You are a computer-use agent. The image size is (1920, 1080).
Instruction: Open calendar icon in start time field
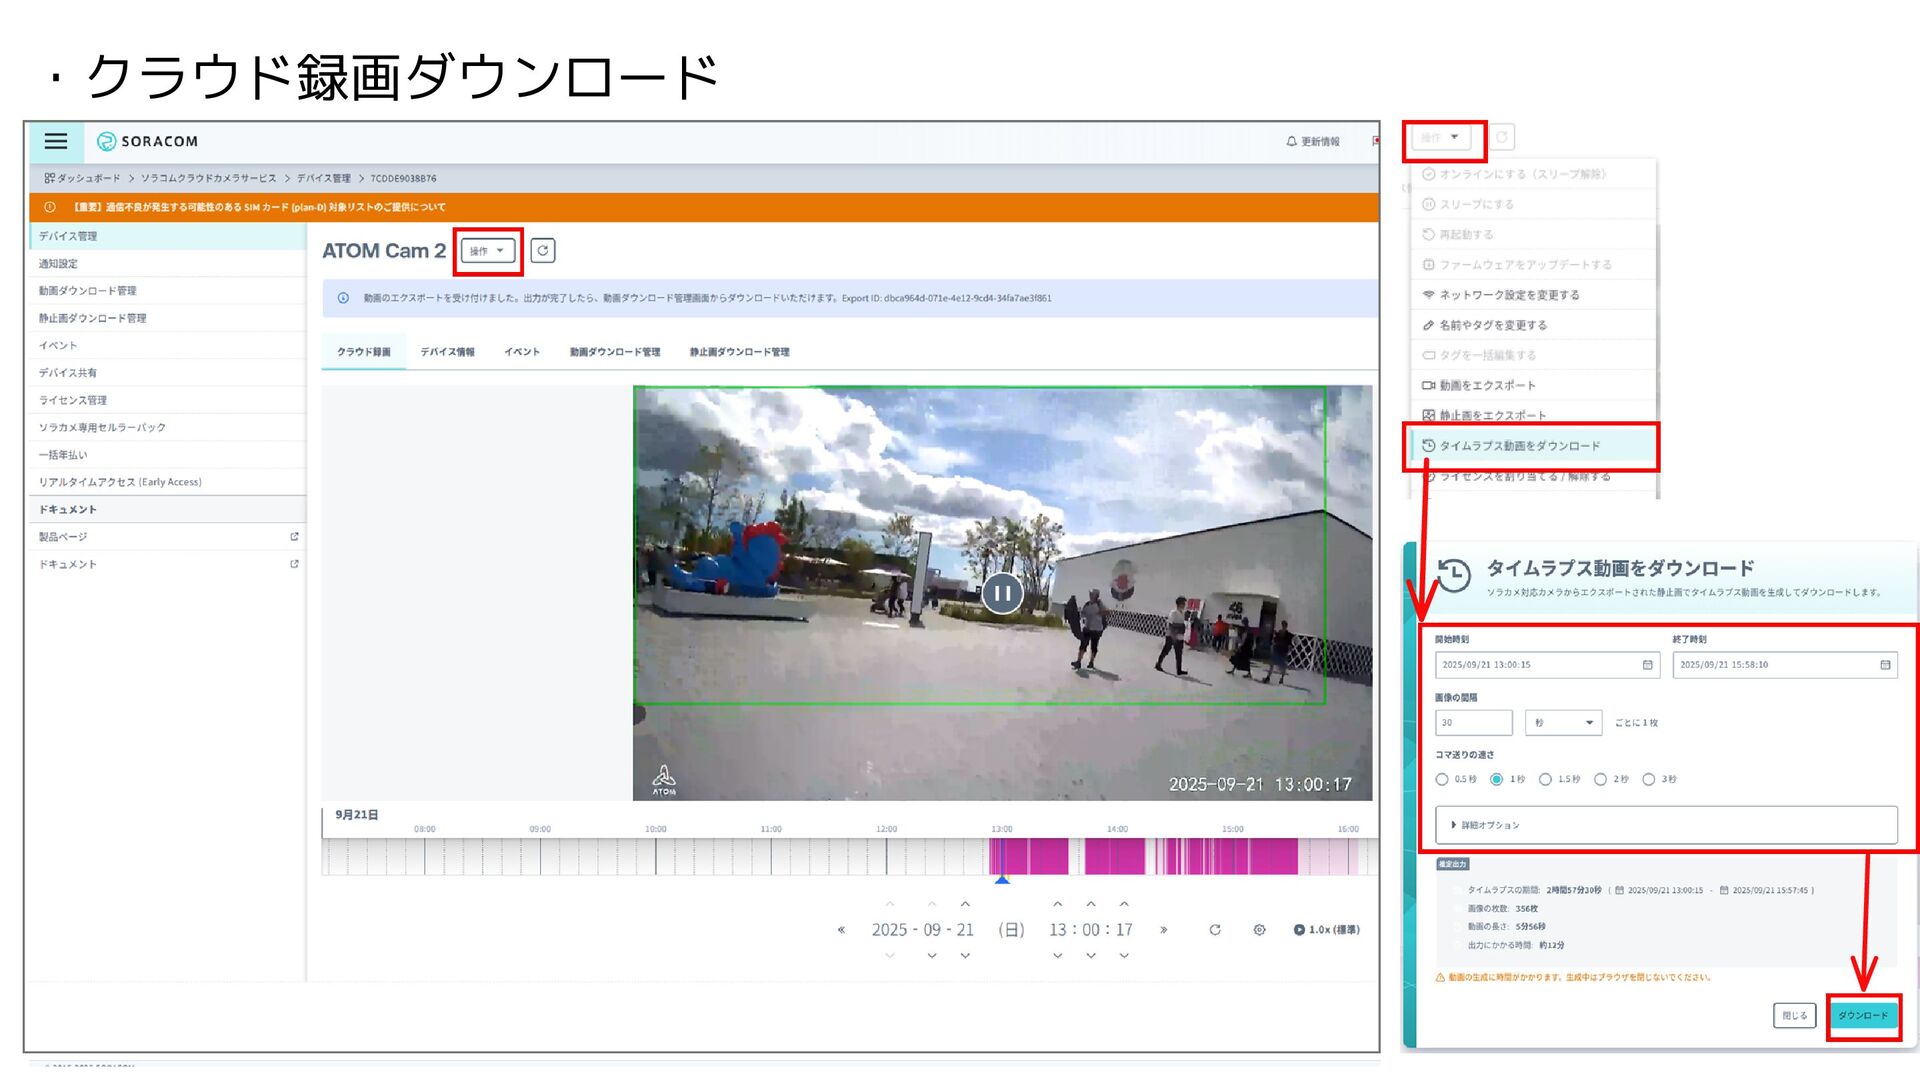click(1647, 665)
